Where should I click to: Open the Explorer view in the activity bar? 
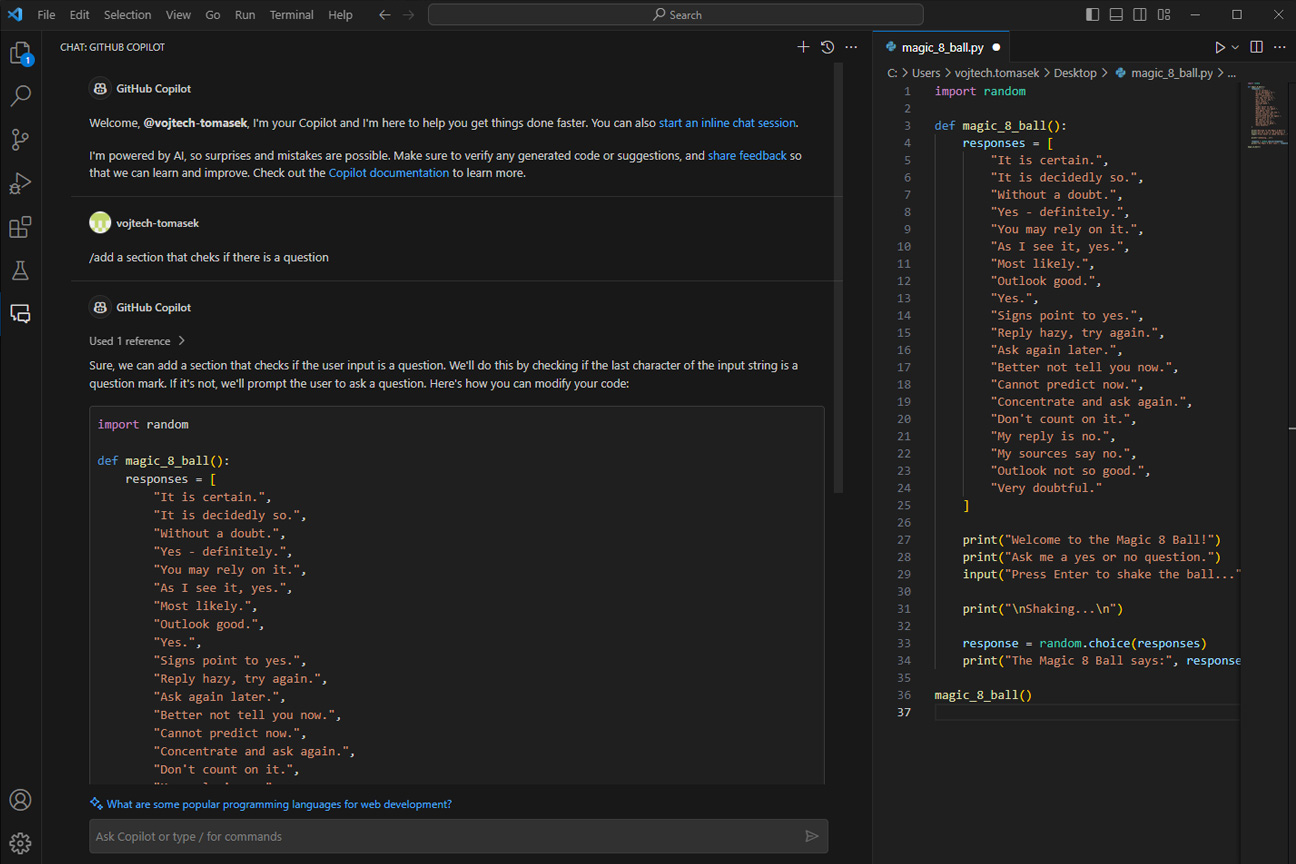coord(20,53)
